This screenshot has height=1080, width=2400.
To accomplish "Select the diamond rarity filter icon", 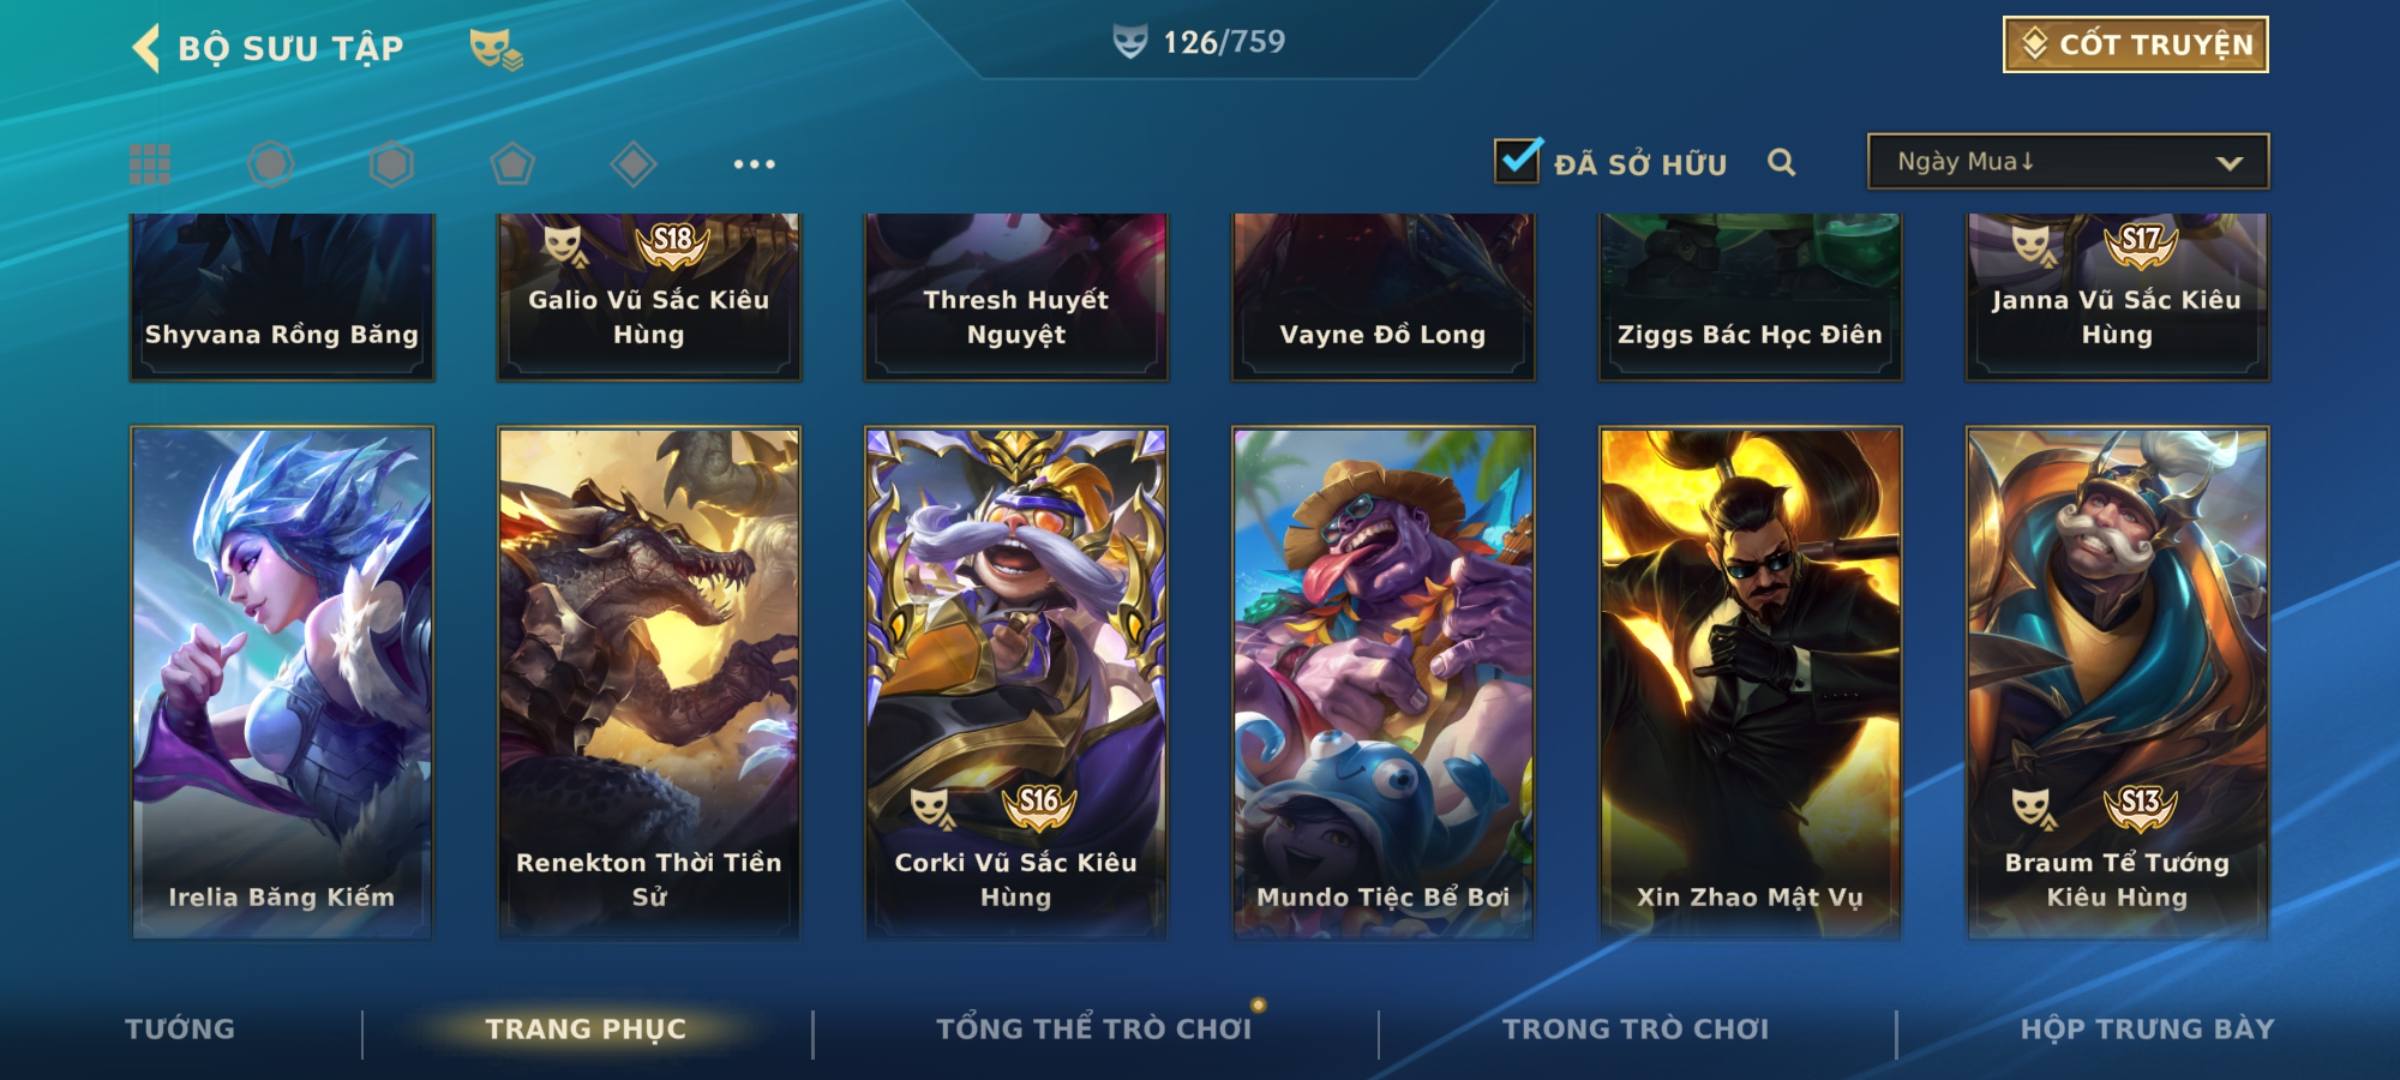I will coord(633,164).
